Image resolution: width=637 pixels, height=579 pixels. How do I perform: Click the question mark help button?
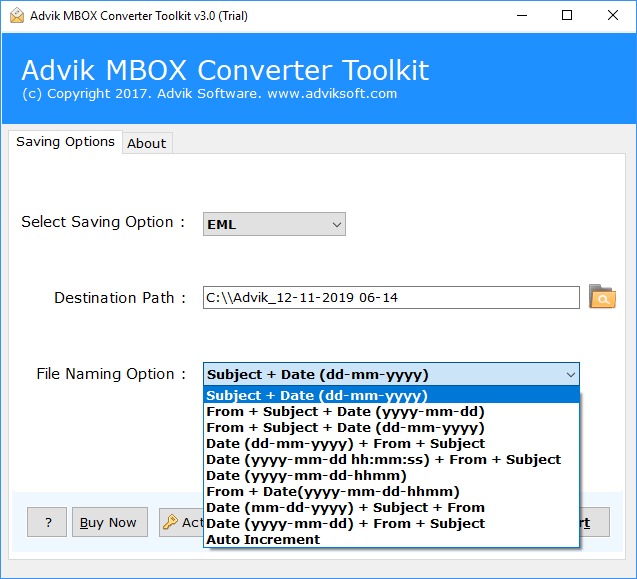click(x=47, y=522)
